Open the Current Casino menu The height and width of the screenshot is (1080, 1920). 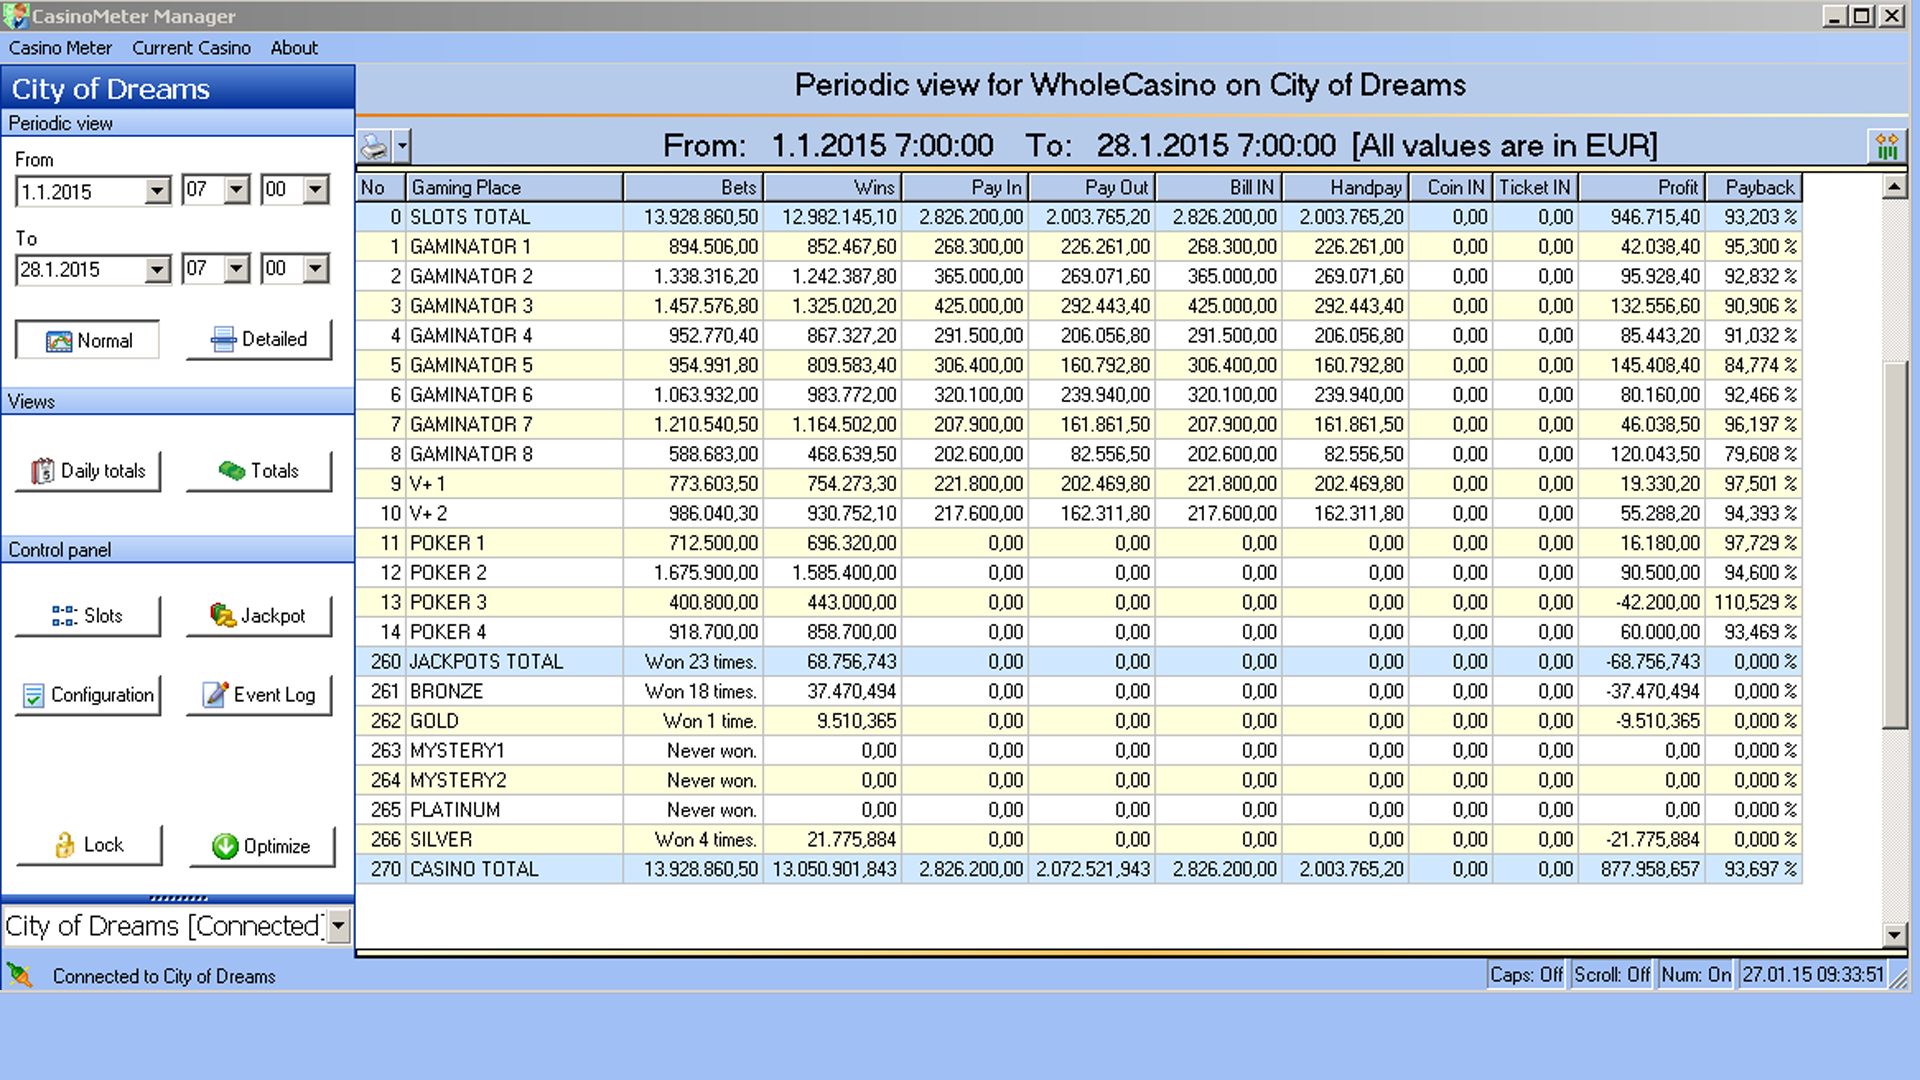point(191,48)
